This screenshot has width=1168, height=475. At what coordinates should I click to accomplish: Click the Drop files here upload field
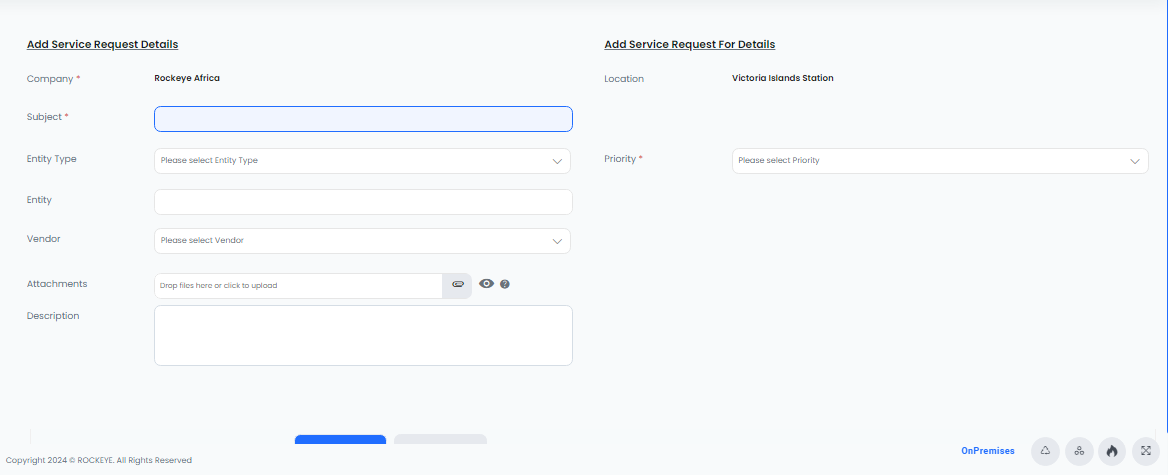(299, 286)
